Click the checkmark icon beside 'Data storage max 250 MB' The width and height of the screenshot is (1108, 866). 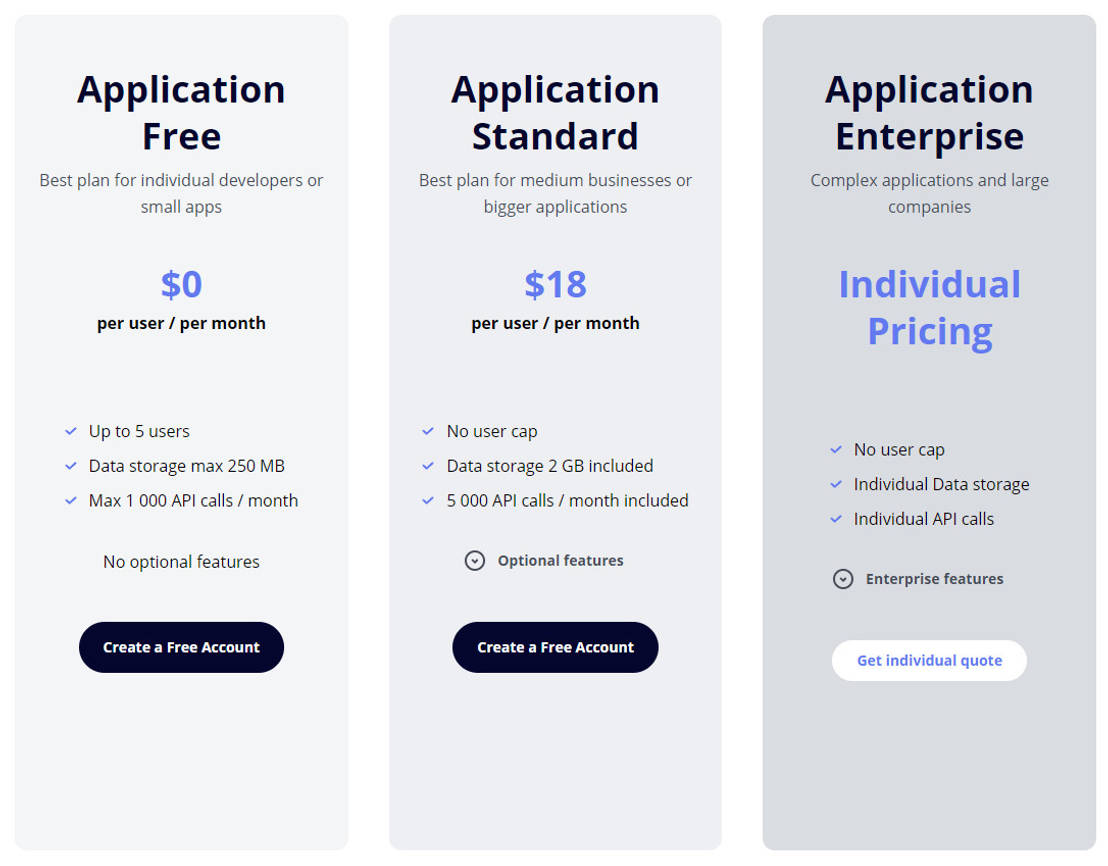(x=70, y=466)
